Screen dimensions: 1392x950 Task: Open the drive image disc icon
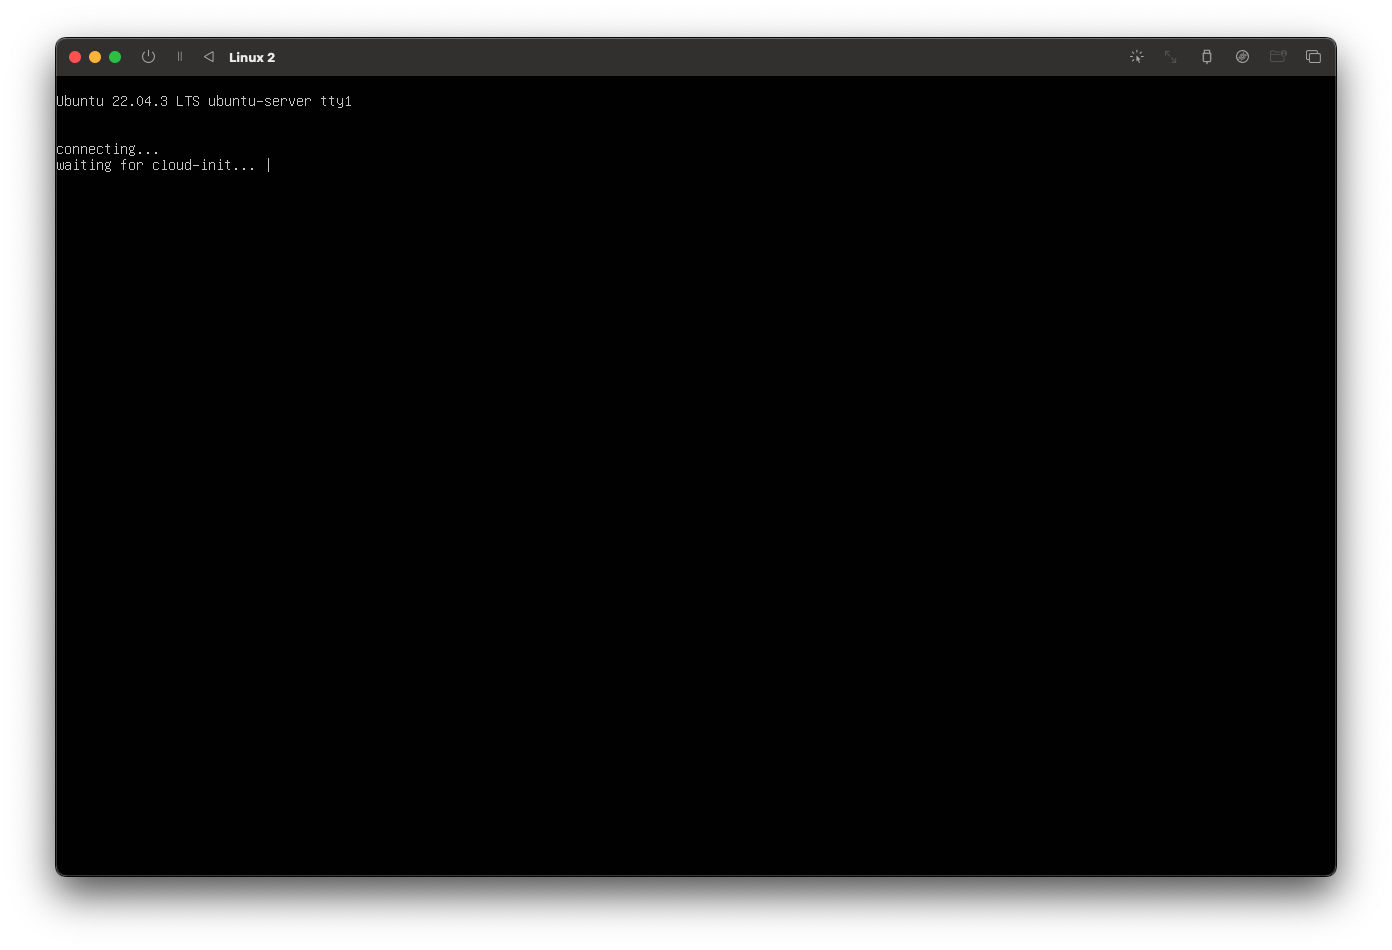pos(1242,57)
